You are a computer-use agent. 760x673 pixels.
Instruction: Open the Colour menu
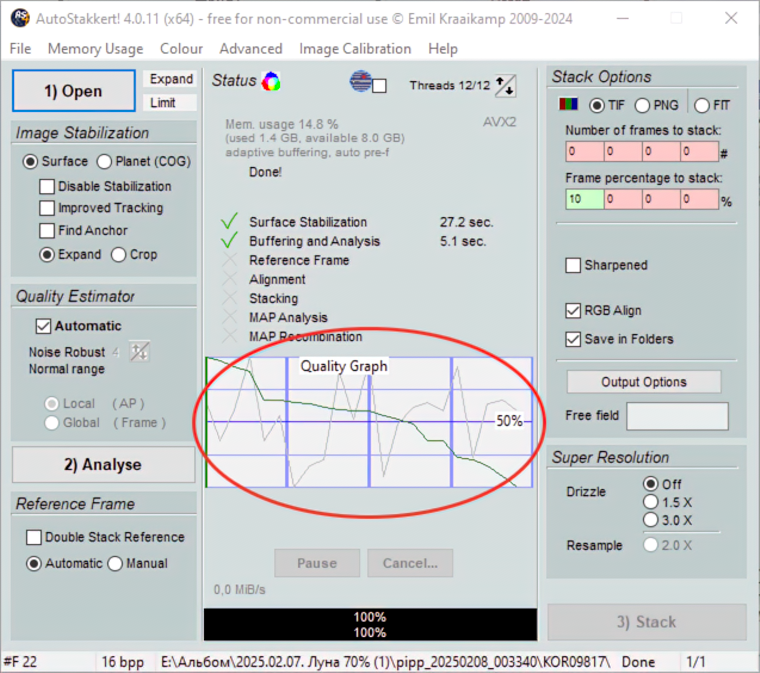[181, 48]
